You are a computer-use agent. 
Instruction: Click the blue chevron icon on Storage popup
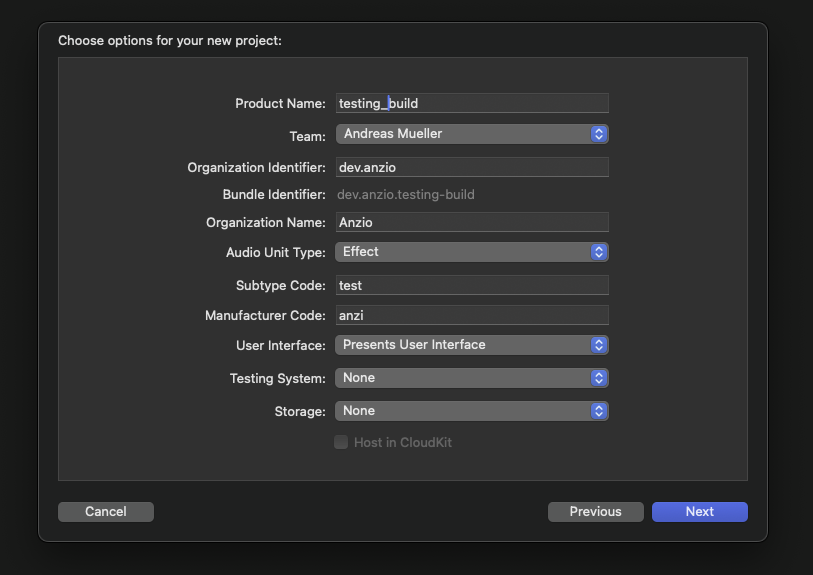coord(599,411)
